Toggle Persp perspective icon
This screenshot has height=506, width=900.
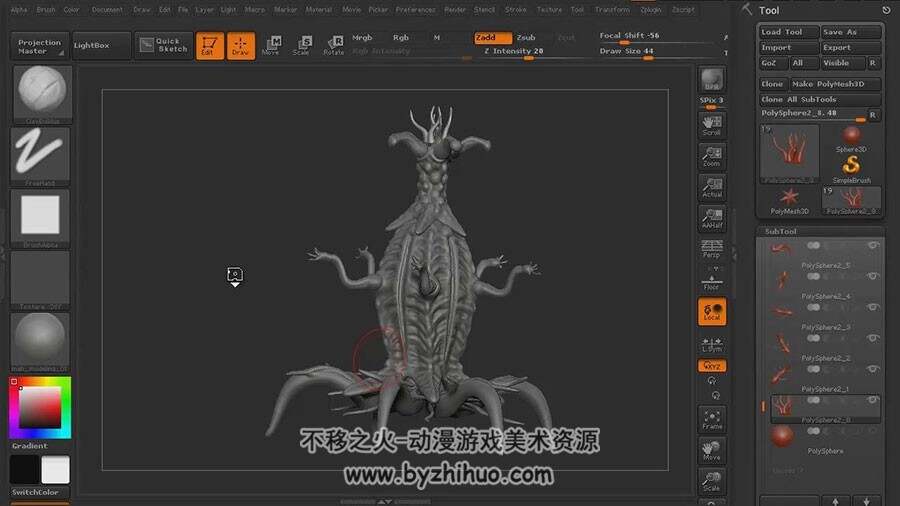[712, 249]
